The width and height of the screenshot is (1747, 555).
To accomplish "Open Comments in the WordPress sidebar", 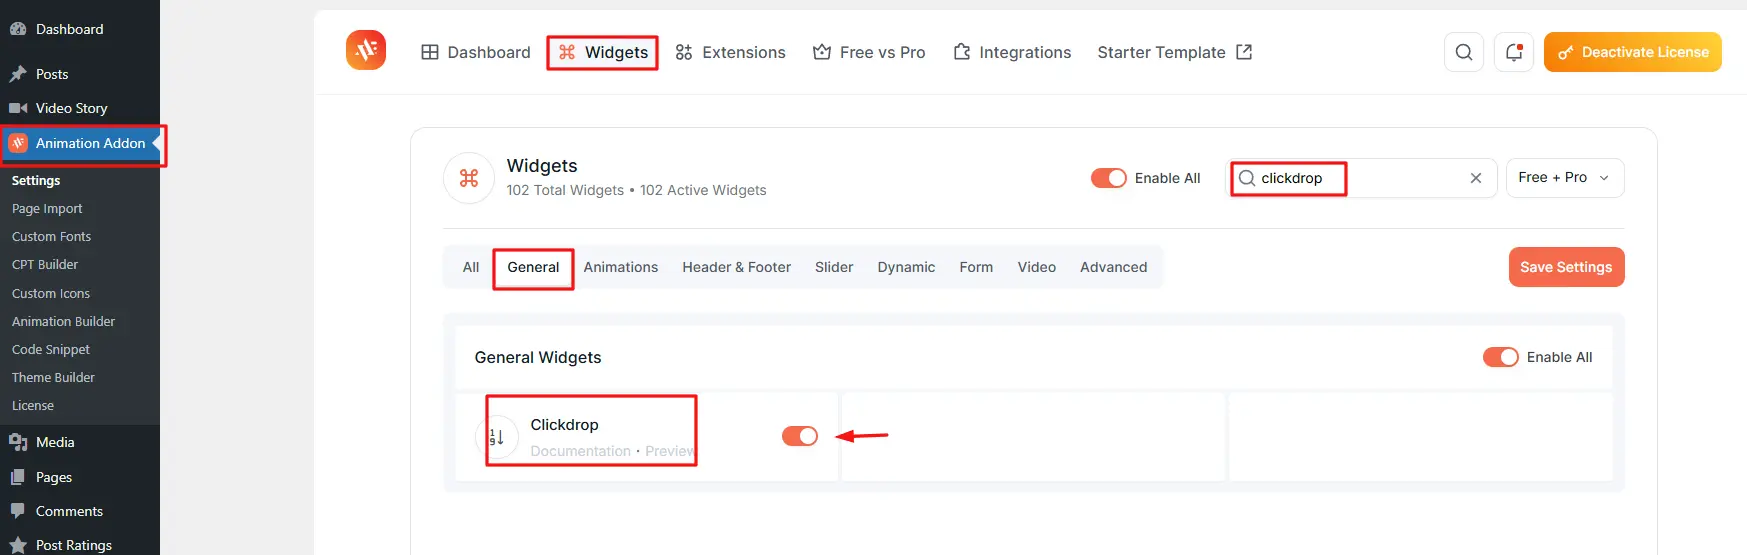I will pos(69,511).
